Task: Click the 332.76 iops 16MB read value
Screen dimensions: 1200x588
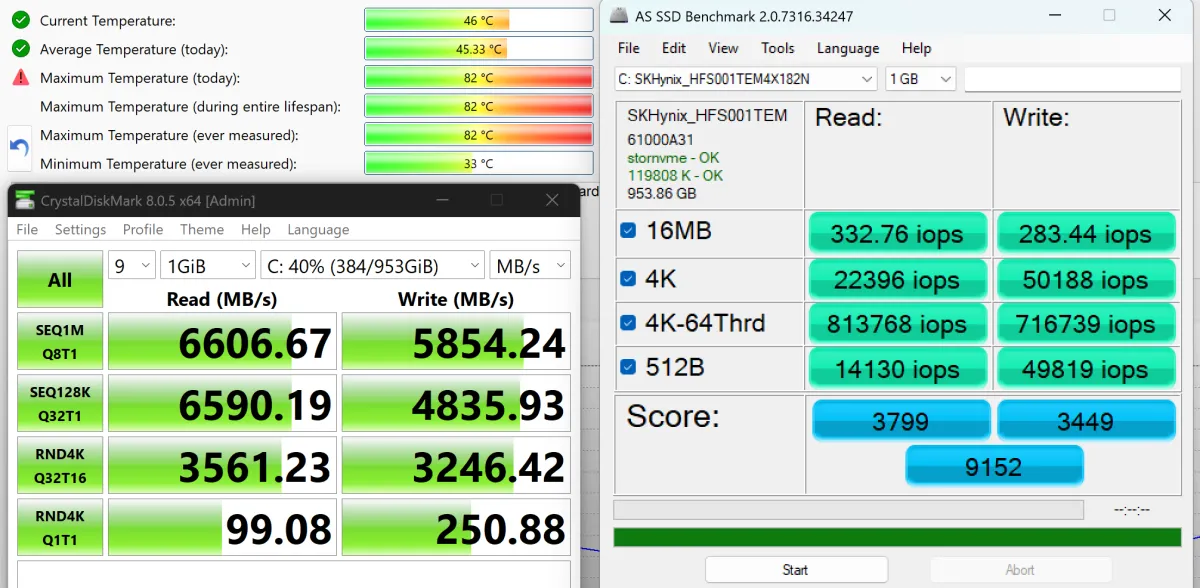Action: [897, 233]
